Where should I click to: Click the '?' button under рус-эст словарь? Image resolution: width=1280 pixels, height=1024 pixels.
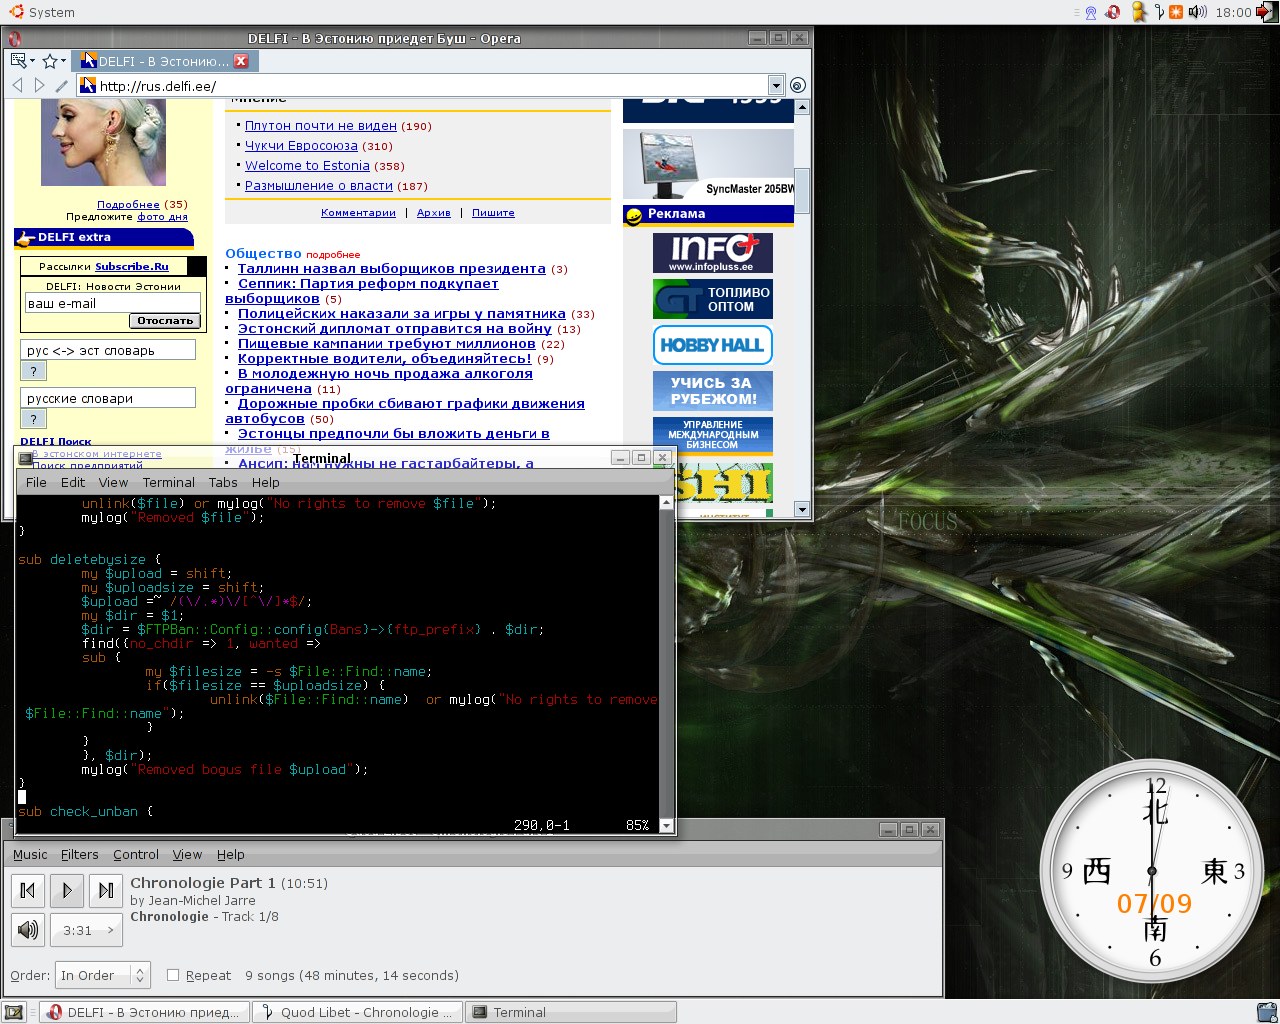point(33,371)
